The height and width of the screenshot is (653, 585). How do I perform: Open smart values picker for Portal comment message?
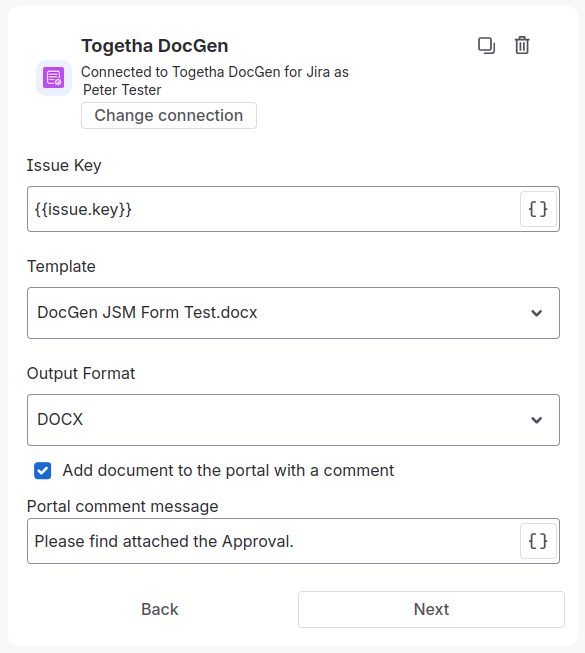pyautogui.click(x=538, y=541)
